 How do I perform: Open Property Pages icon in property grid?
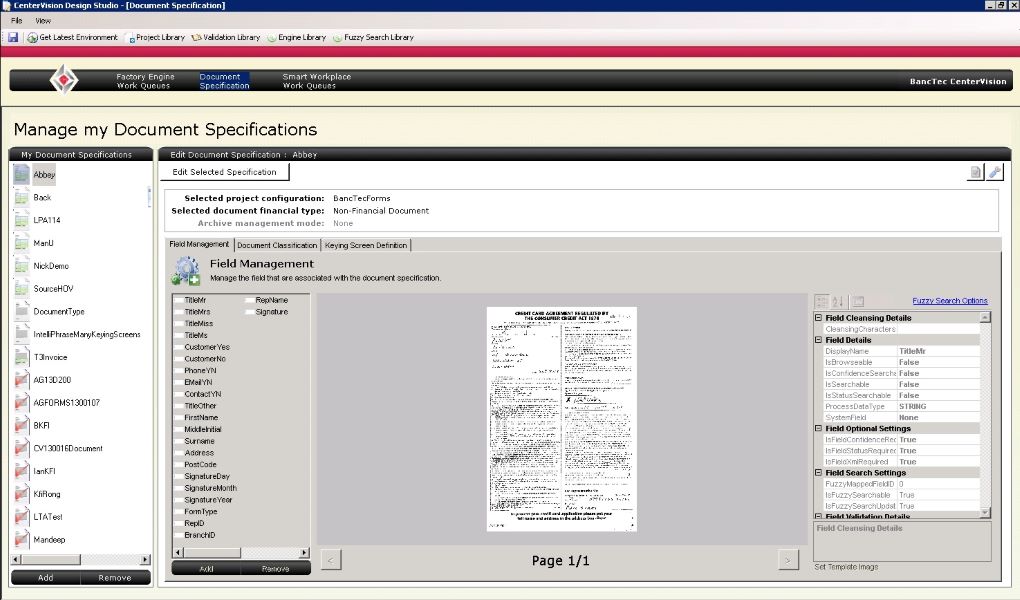click(859, 301)
